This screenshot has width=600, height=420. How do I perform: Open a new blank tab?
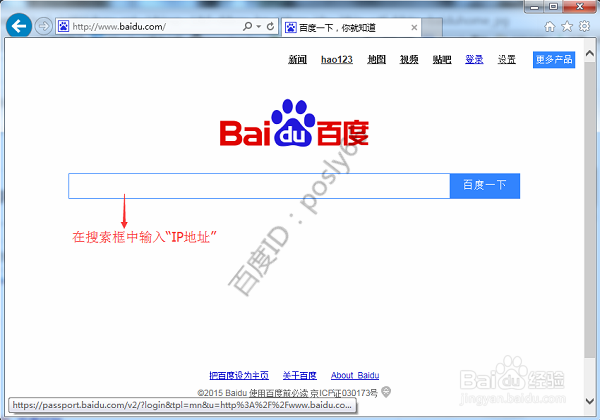pos(432,28)
